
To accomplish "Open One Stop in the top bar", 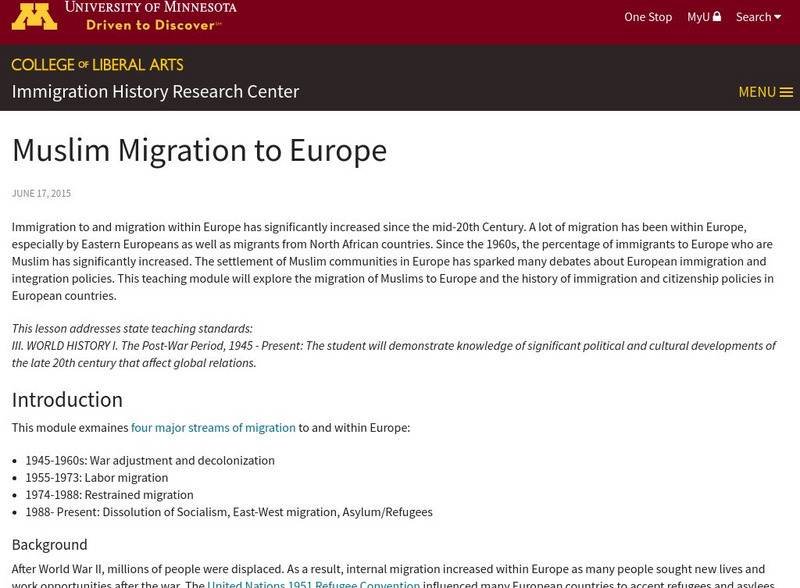I will tap(648, 16).
